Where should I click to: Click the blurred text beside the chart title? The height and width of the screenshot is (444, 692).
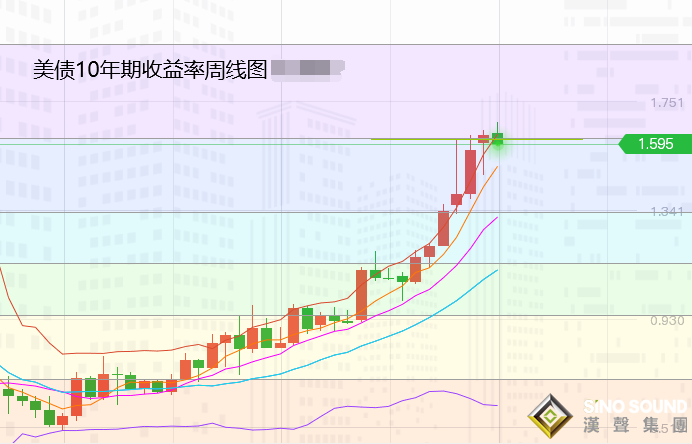(x=307, y=70)
